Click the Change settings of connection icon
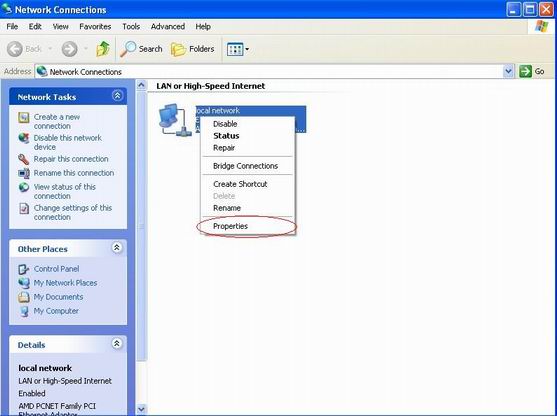This screenshot has width=557, height=416. click(24, 209)
